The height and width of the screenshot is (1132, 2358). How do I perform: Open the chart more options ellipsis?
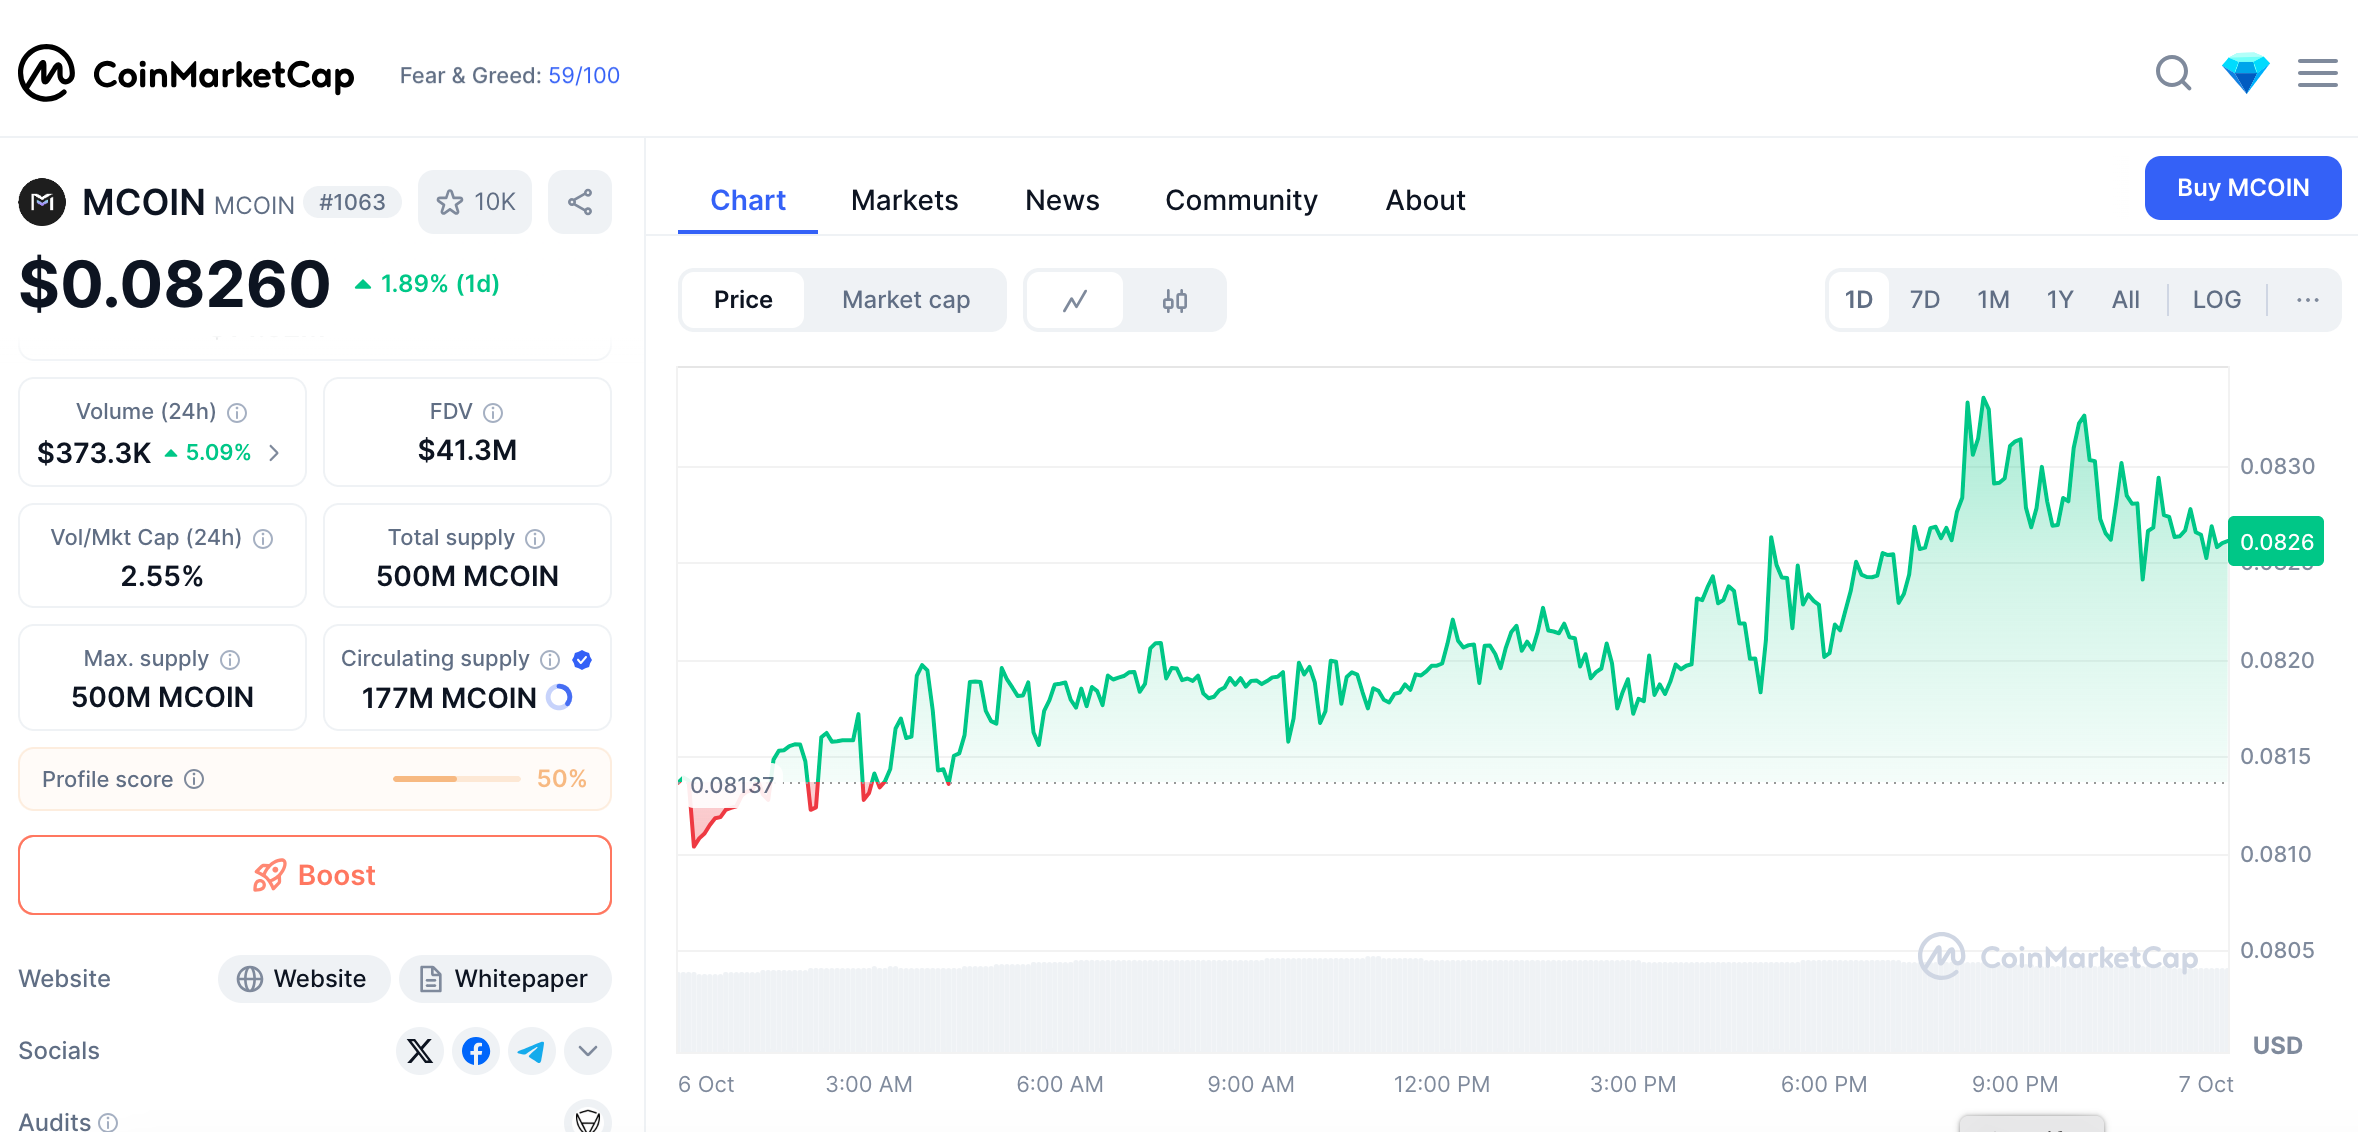tap(2307, 300)
